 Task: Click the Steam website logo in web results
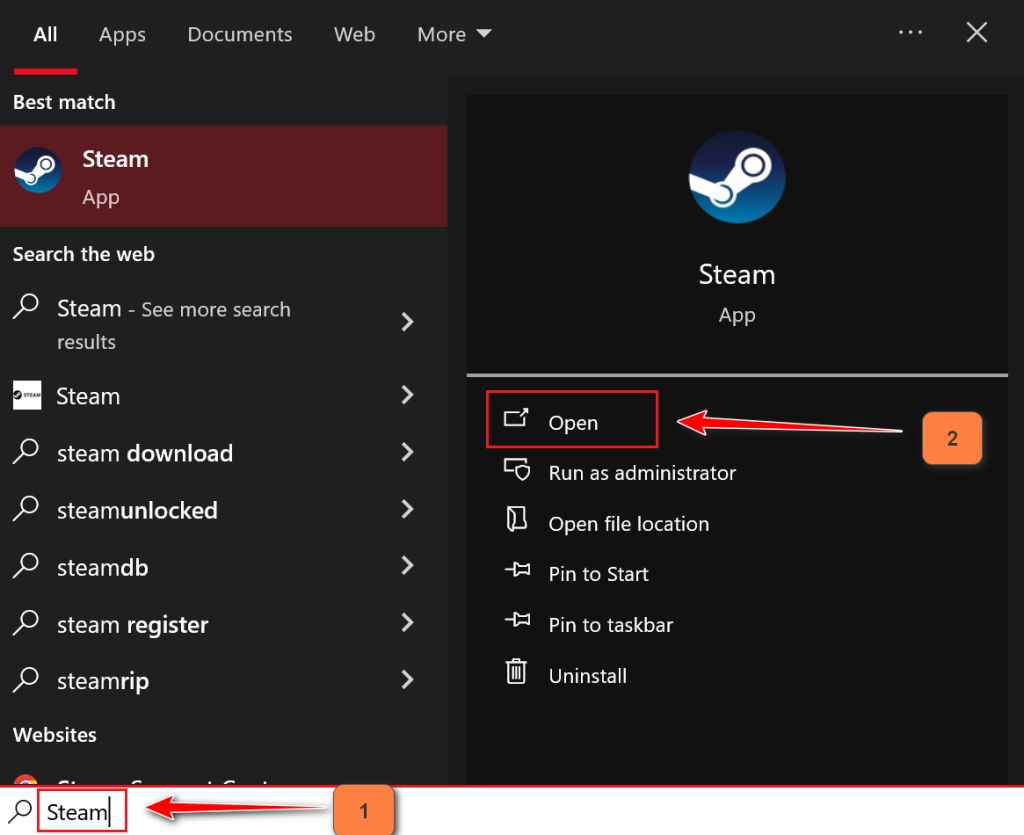click(x=27, y=396)
